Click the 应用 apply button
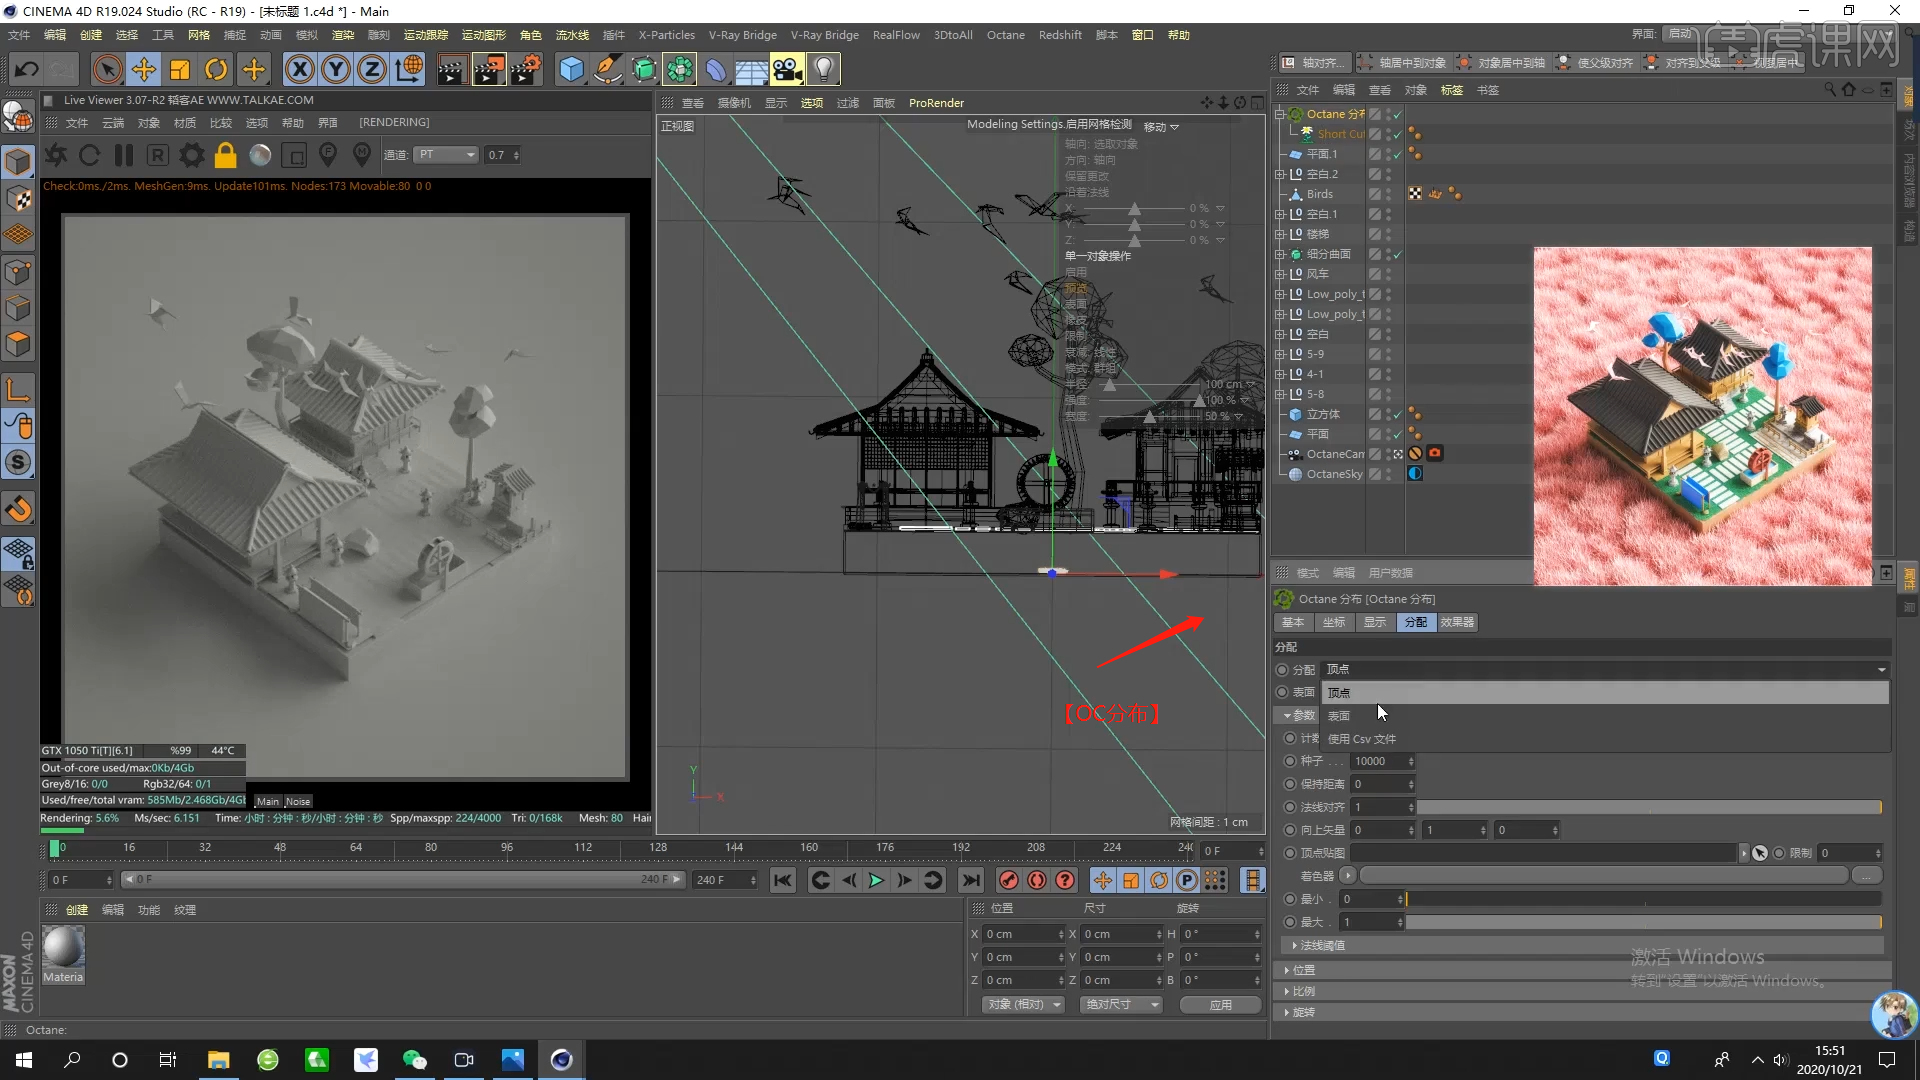This screenshot has height=1080, width=1920. click(x=1220, y=1004)
